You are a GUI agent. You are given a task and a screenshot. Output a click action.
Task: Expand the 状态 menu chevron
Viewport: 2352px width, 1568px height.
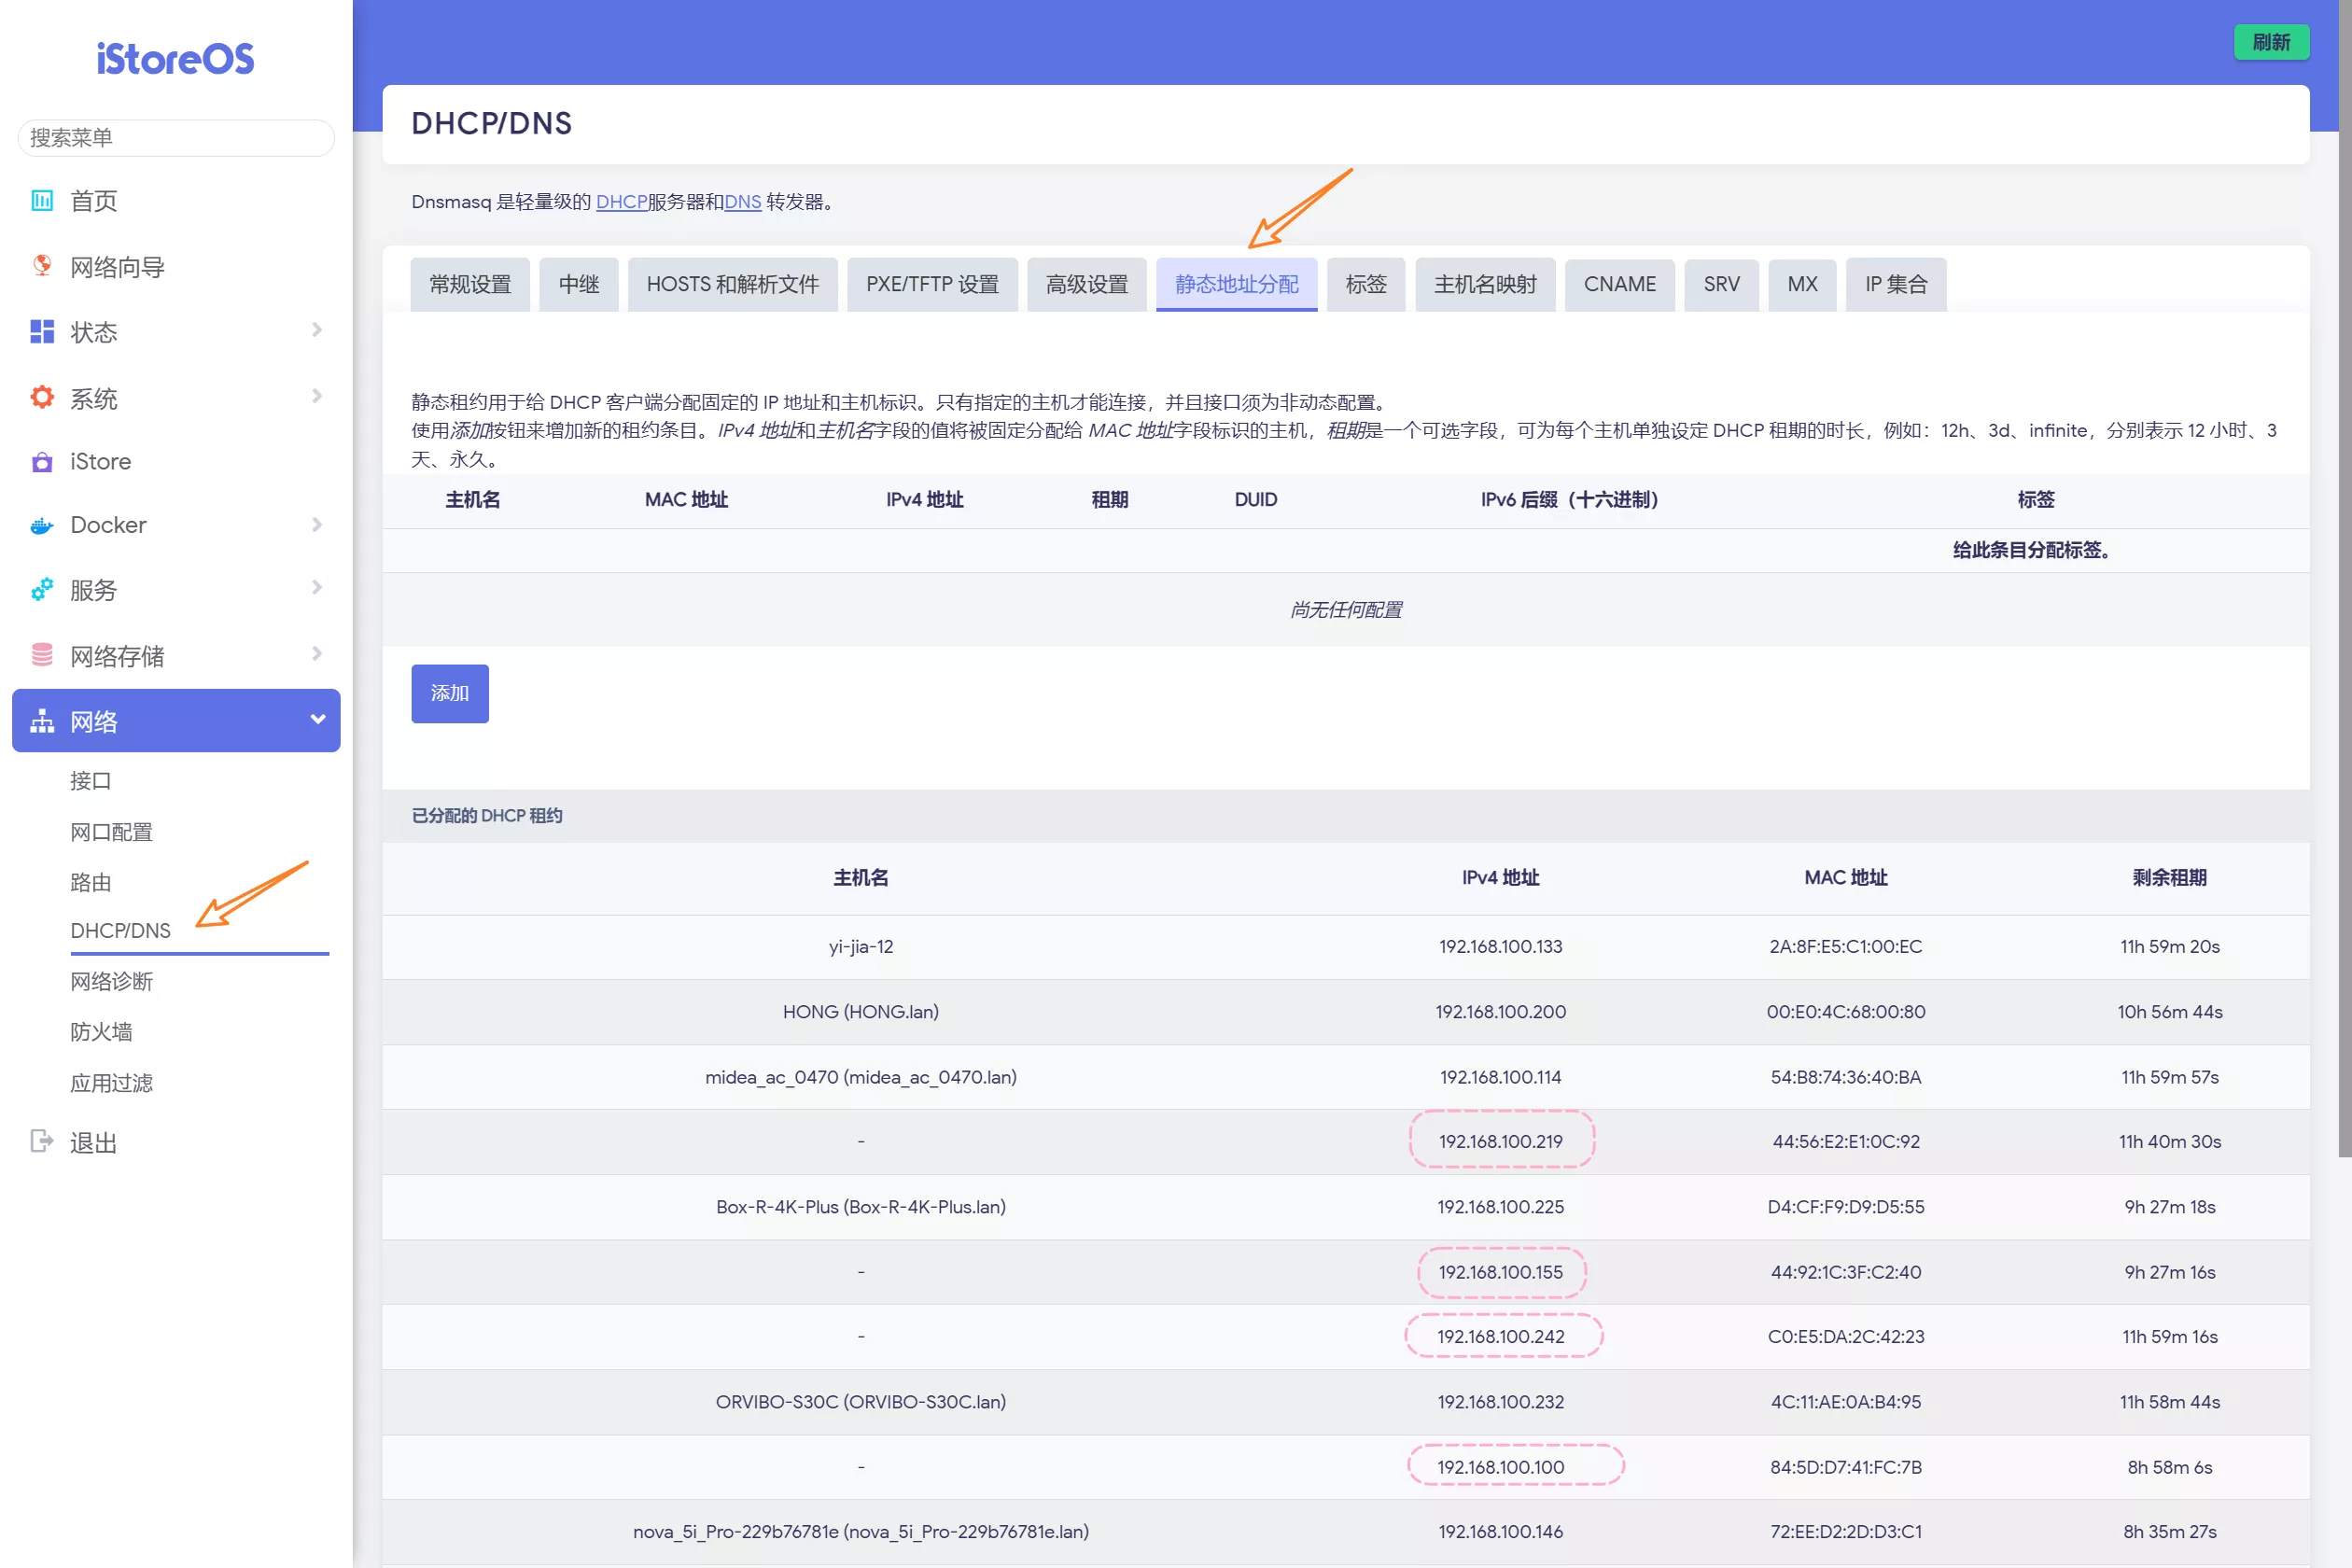coord(317,330)
